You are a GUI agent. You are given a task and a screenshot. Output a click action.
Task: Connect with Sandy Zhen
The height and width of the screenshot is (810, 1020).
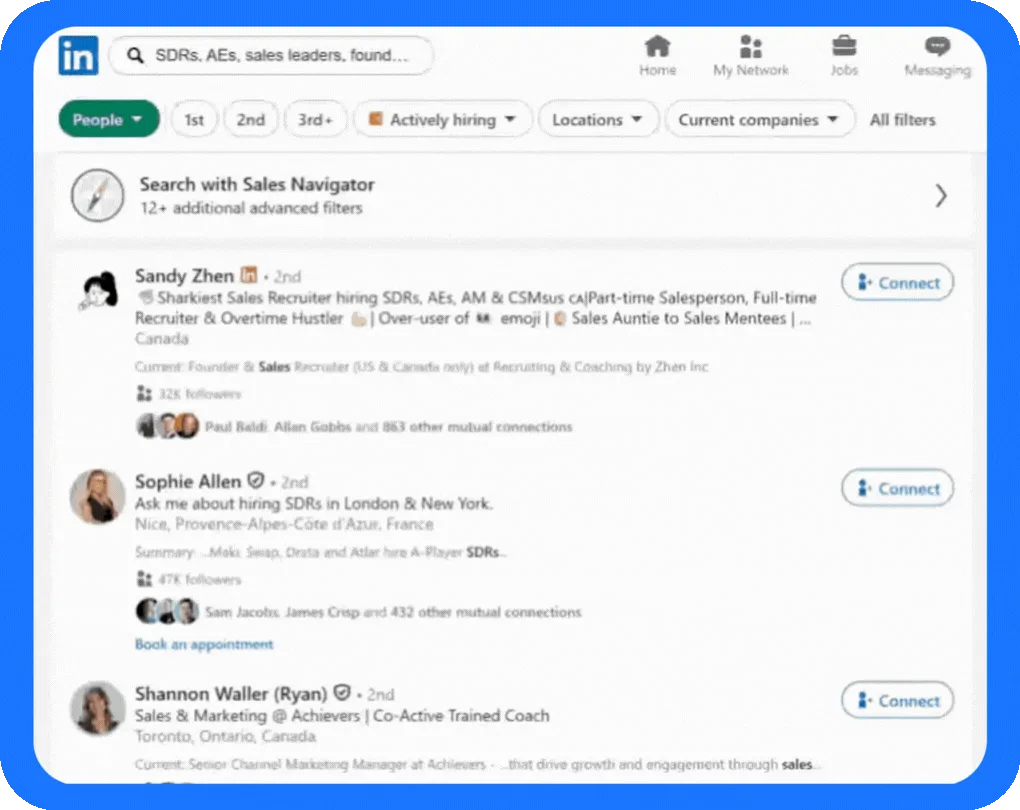pyautogui.click(x=897, y=282)
